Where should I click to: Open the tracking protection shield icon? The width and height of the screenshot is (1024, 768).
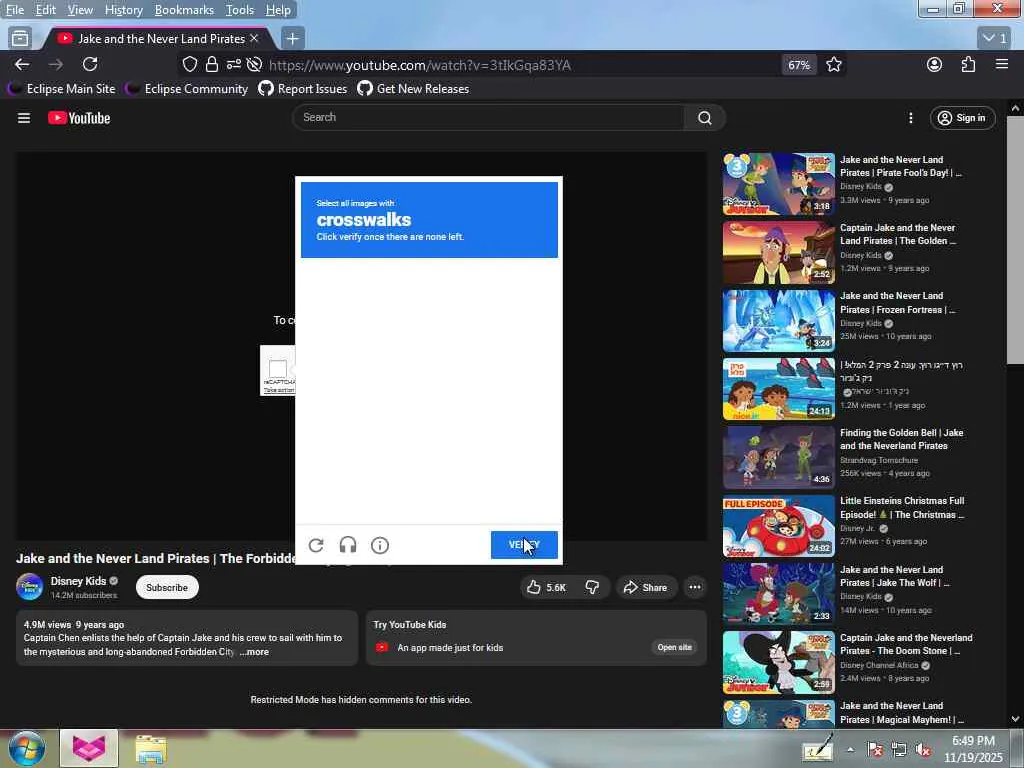[189, 64]
